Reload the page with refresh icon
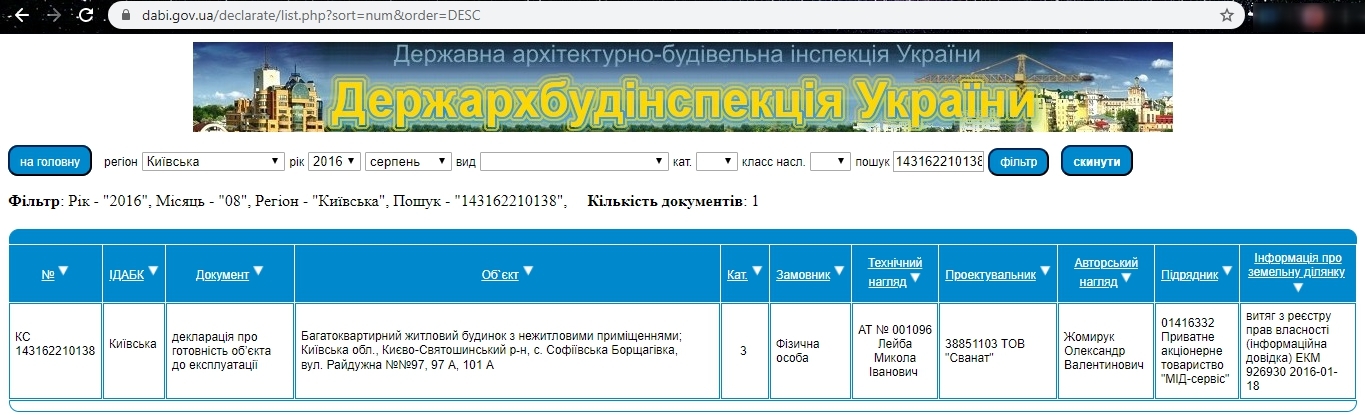Screen dimensions: 1365x415 [86, 16]
